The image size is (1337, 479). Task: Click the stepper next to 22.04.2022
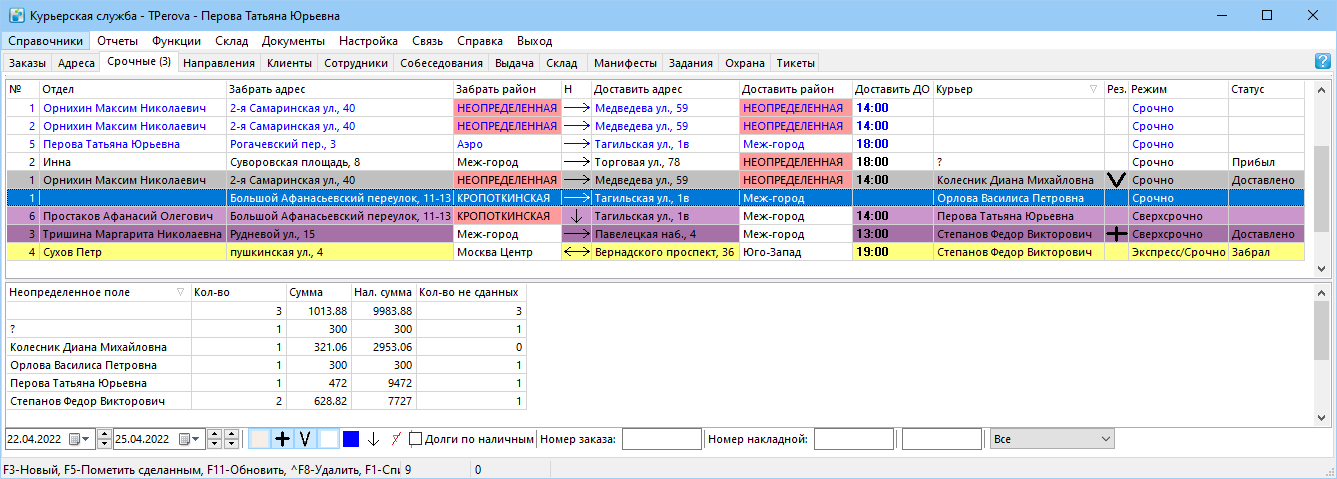(x=102, y=438)
